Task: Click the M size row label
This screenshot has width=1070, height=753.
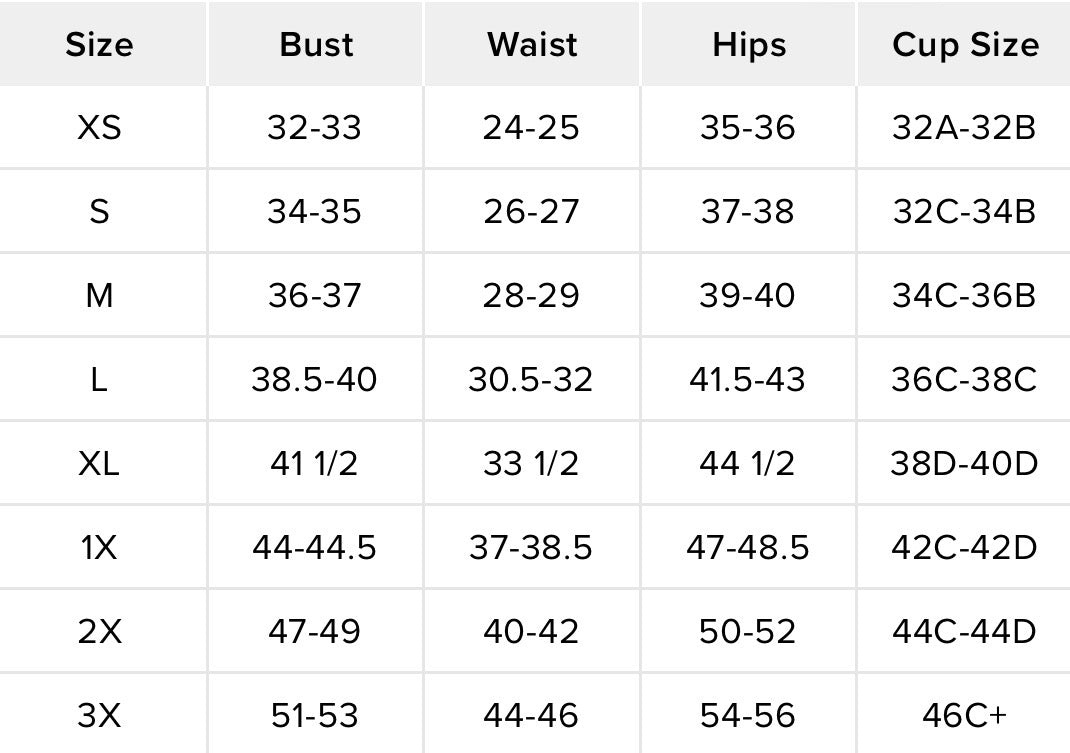Action: tap(100, 296)
